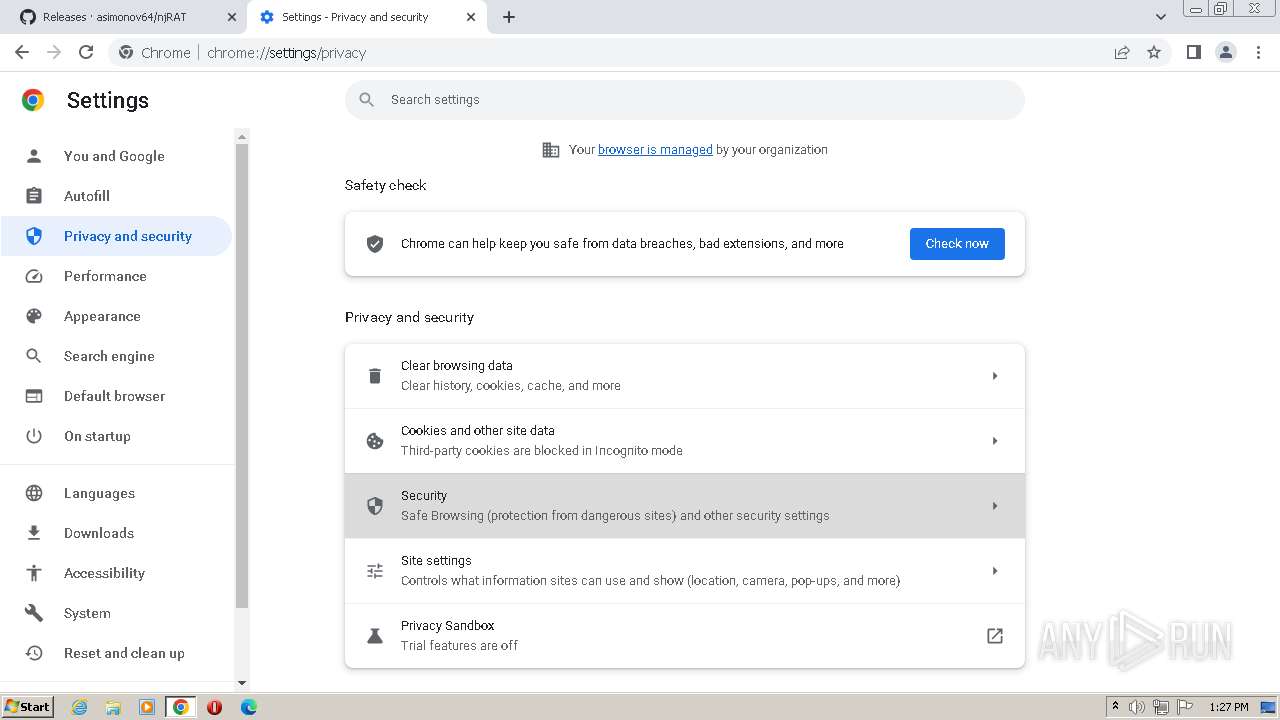Click the trash icon for Clear browsing data
This screenshot has height=720, width=1280.
pyautogui.click(x=375, y=376)
